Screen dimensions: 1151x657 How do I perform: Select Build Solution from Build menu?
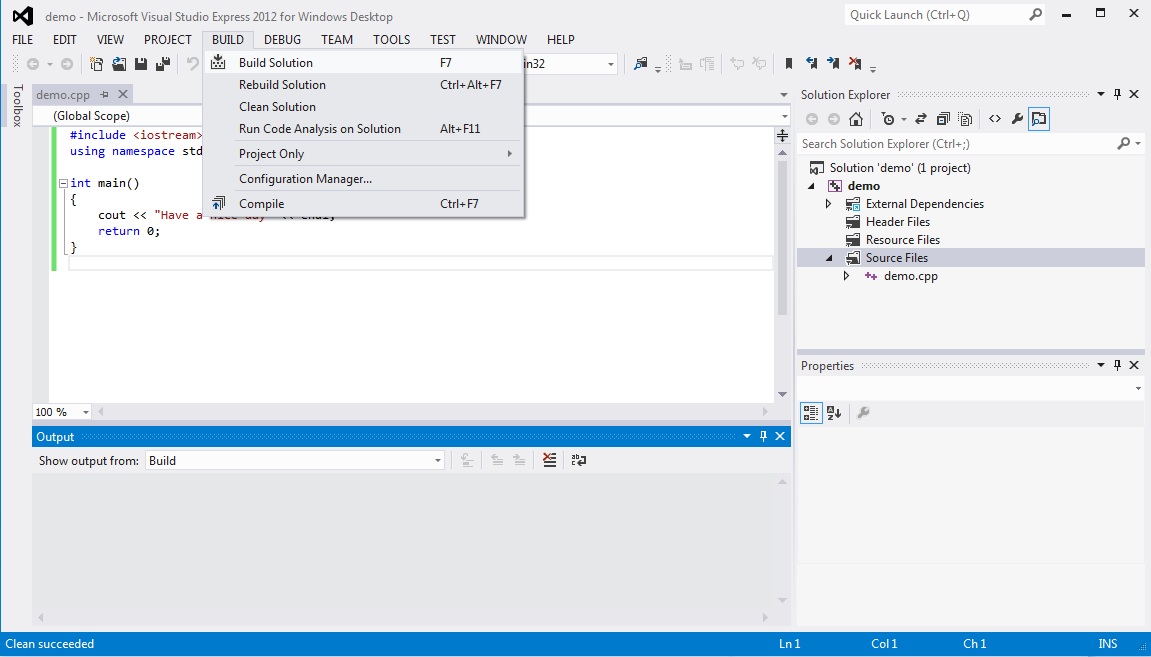point(363,62)
